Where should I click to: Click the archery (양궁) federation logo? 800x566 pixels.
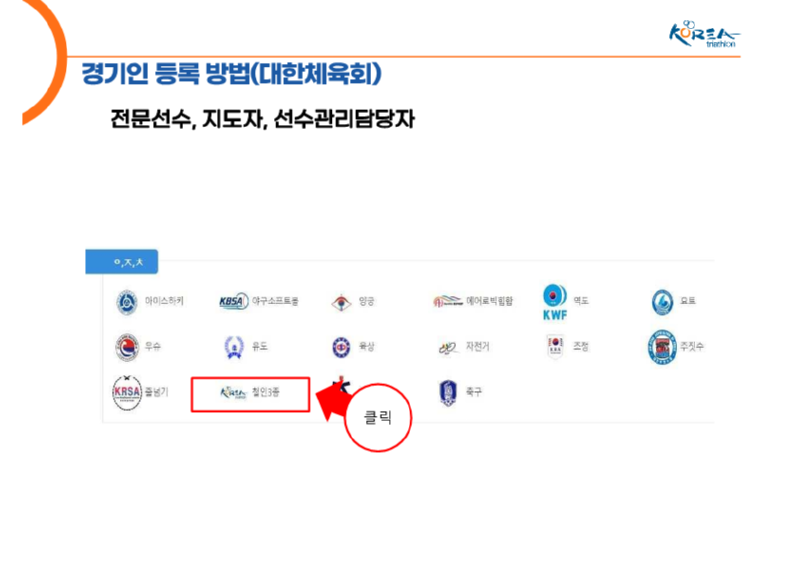click(x=341, y=302)
